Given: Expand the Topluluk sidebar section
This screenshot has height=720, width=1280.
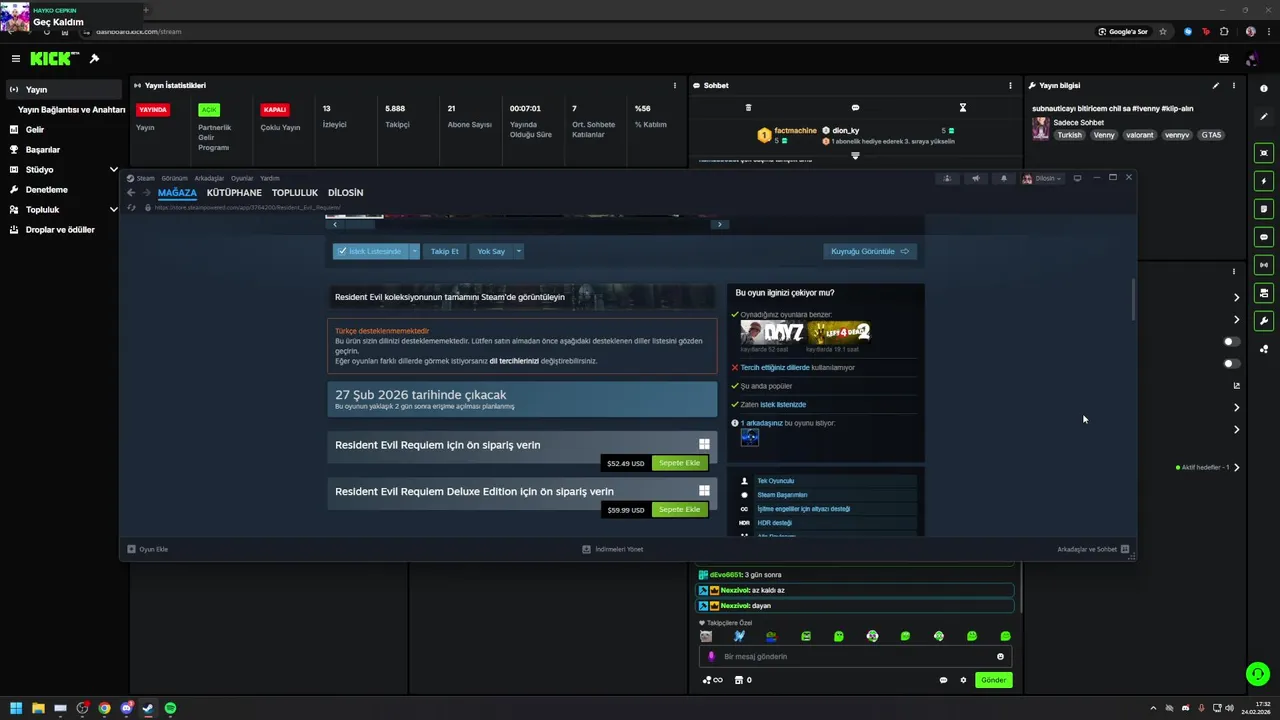Looking at the screenshot, I should point(113,210).
